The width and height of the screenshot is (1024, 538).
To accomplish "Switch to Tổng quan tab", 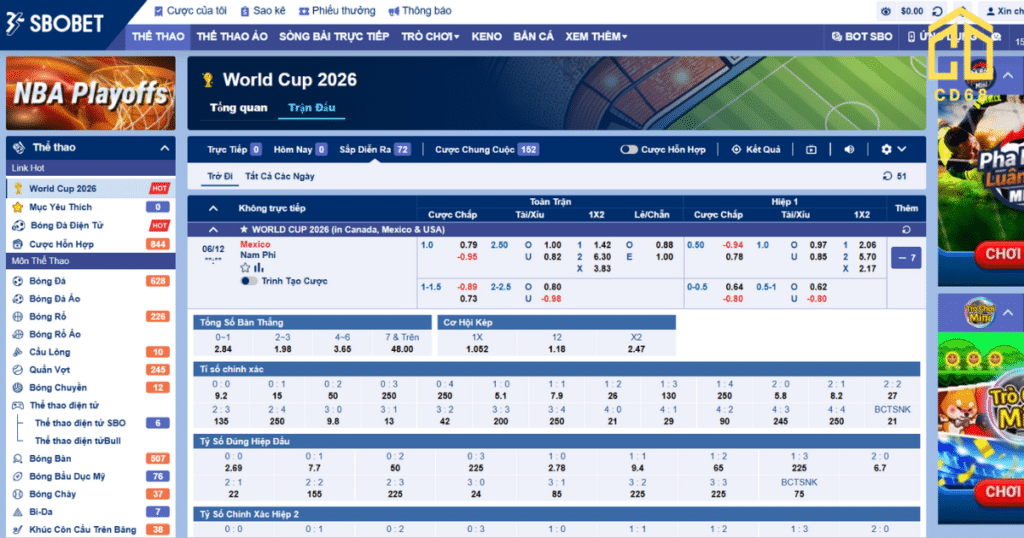I will [238, 108].
